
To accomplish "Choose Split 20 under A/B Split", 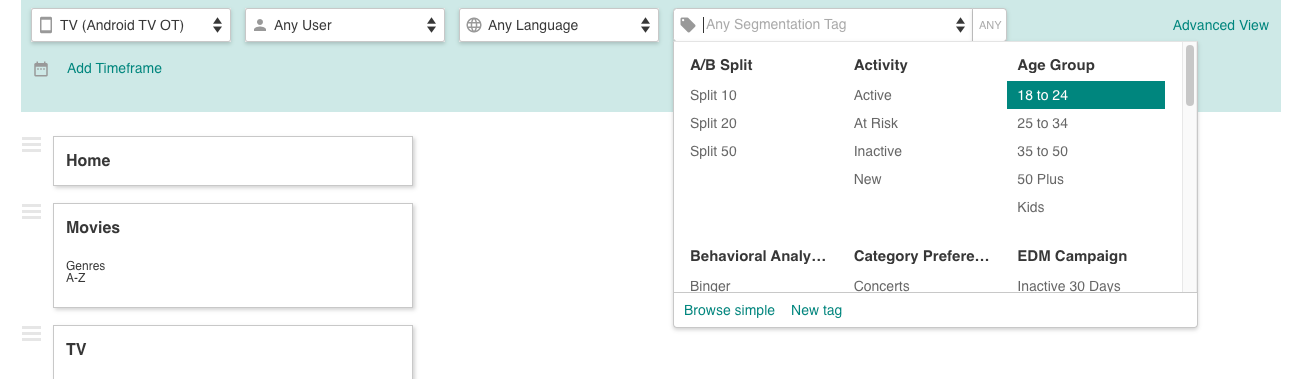I will 713,123.
